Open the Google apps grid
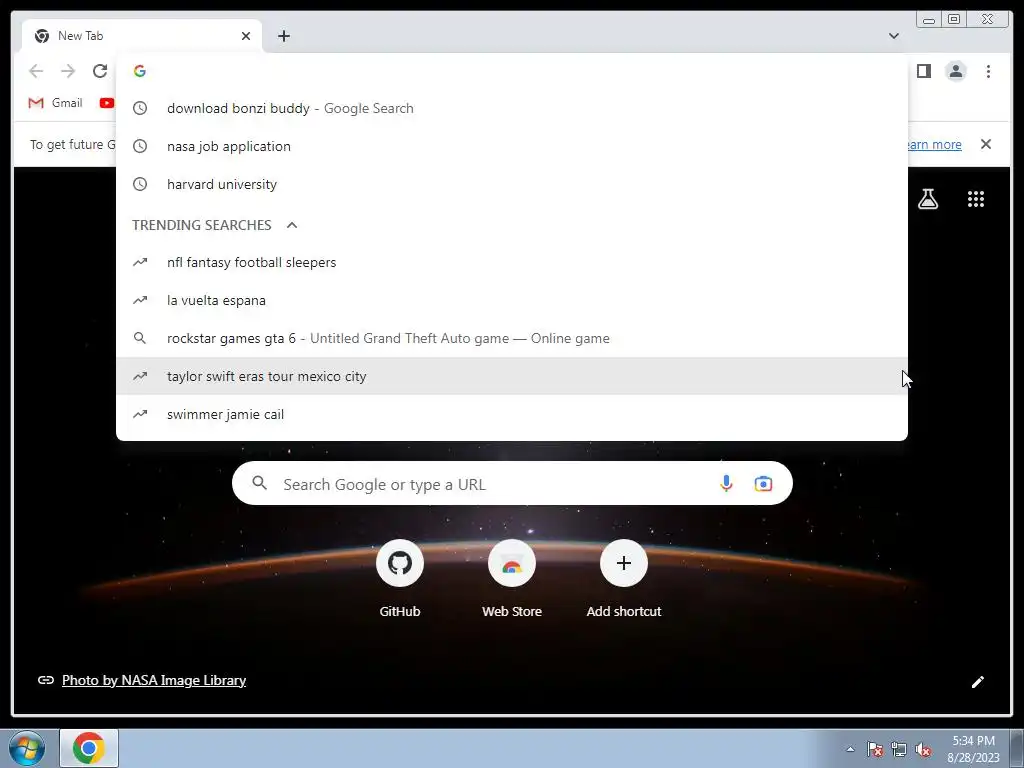 point(976,199)
